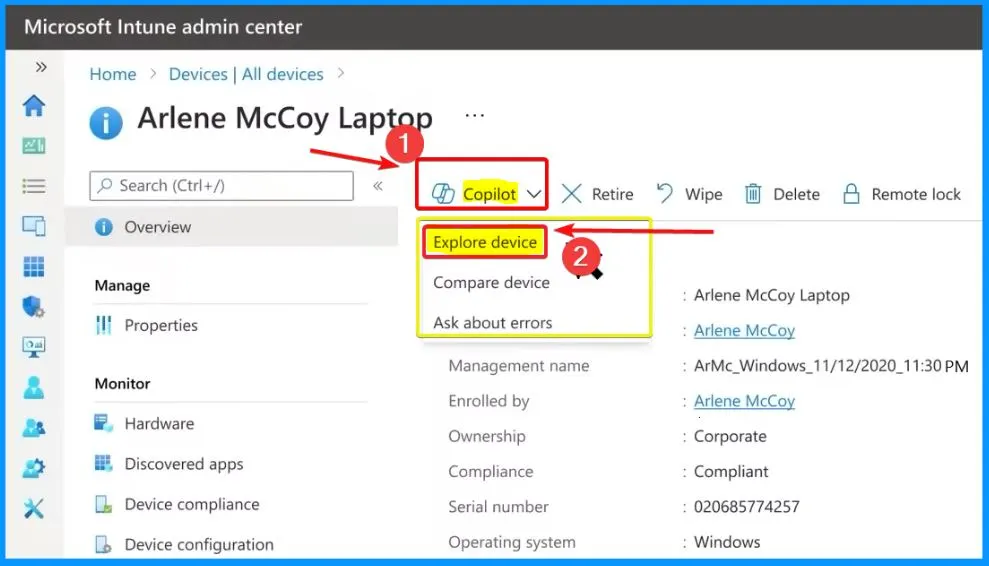Open Troubleshooting tools icon in sidebar
The width and height of the screenshot is (989, 566).
tap(34, 508)
